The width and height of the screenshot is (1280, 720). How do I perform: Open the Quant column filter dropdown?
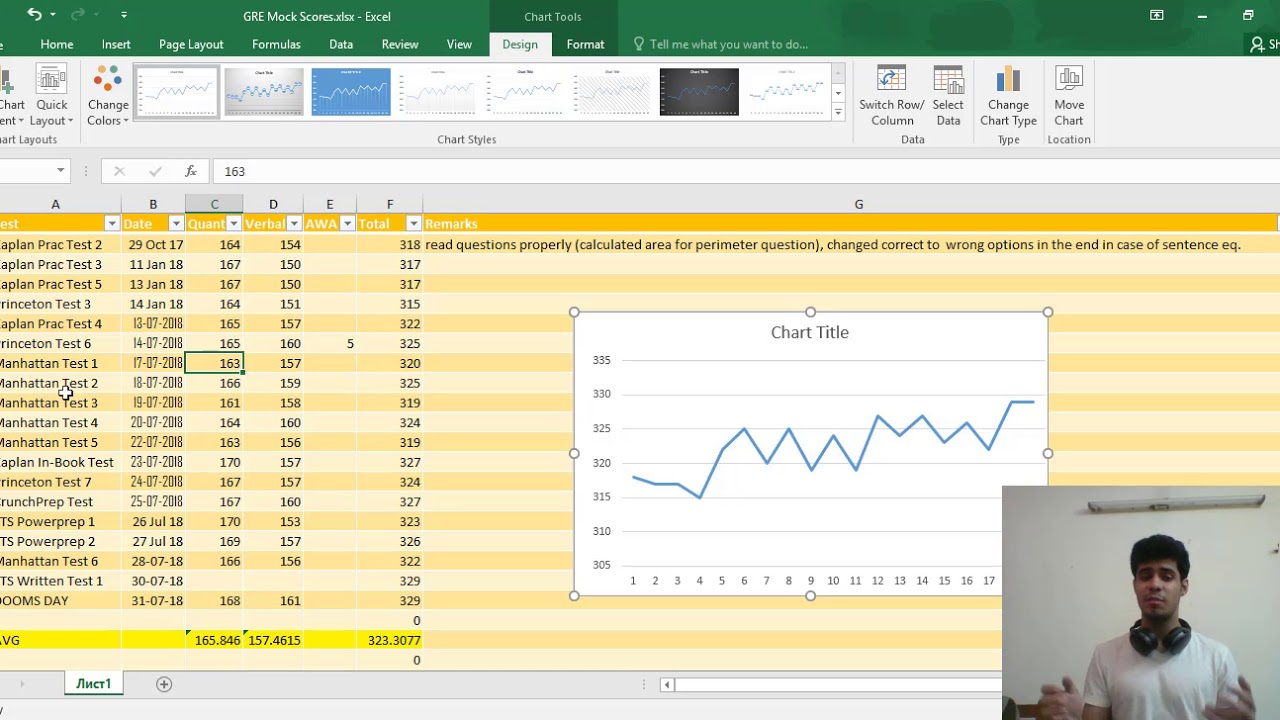tap(234, 224)
